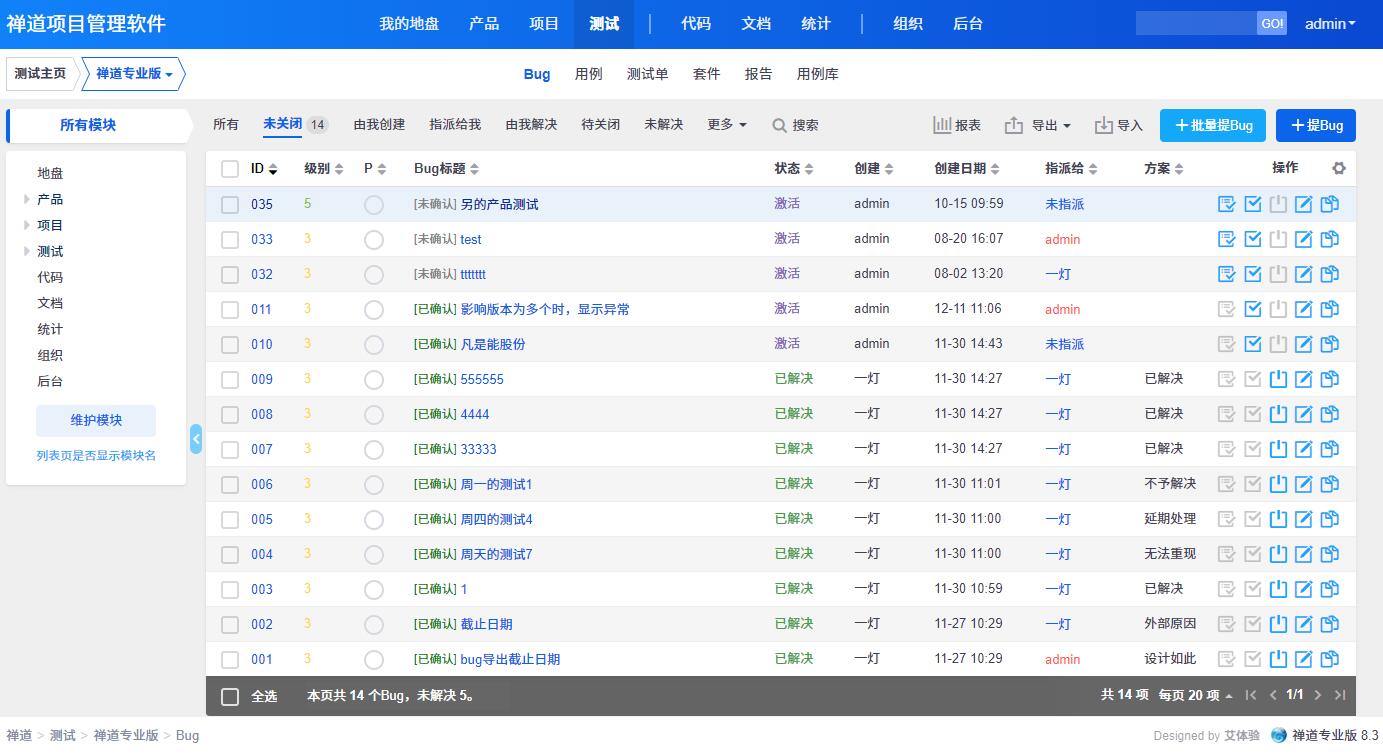
Task: Click the top search input field
Action: pos(1196,24)
